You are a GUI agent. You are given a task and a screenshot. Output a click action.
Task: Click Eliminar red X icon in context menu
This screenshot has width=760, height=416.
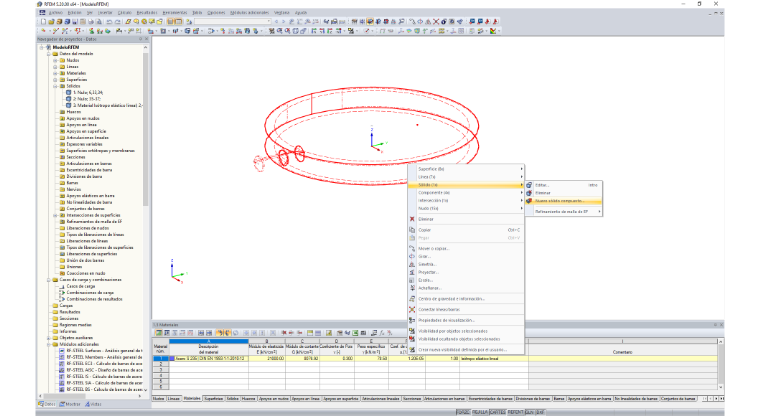coord(412,219)
